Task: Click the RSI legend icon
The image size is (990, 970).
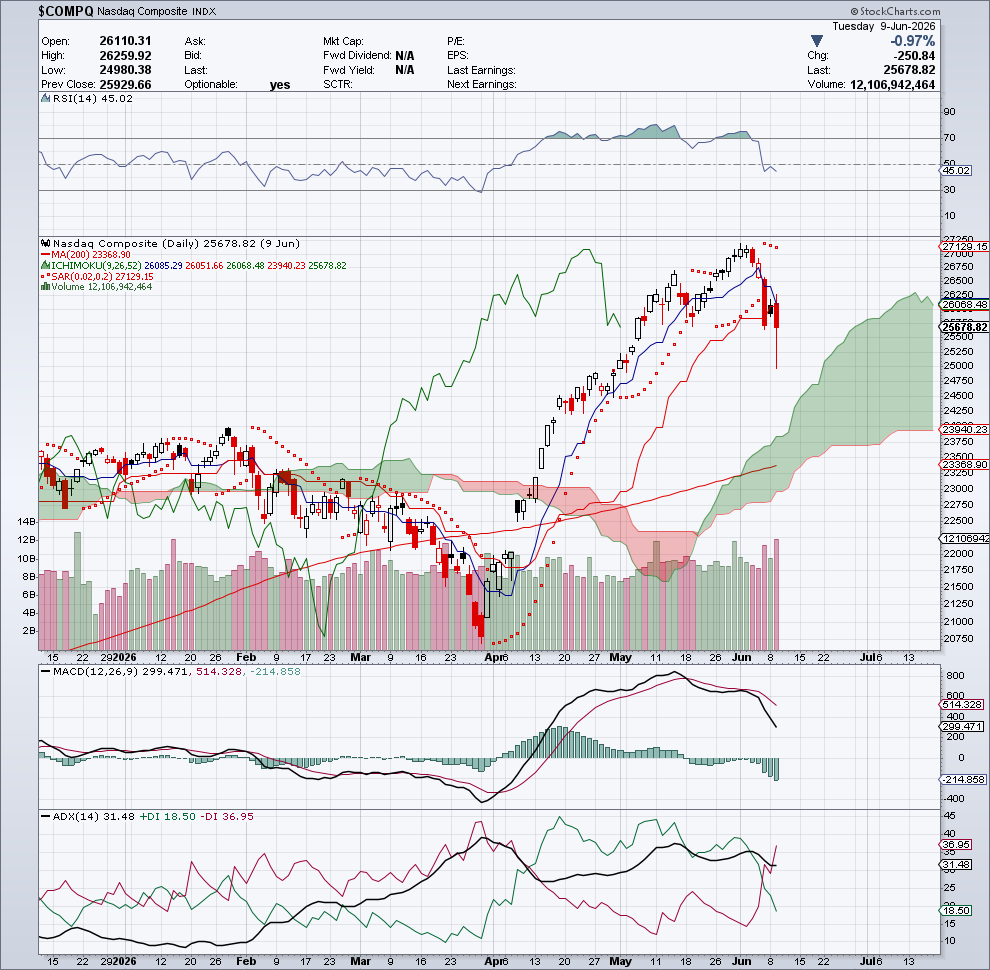Action: (45, 99)
